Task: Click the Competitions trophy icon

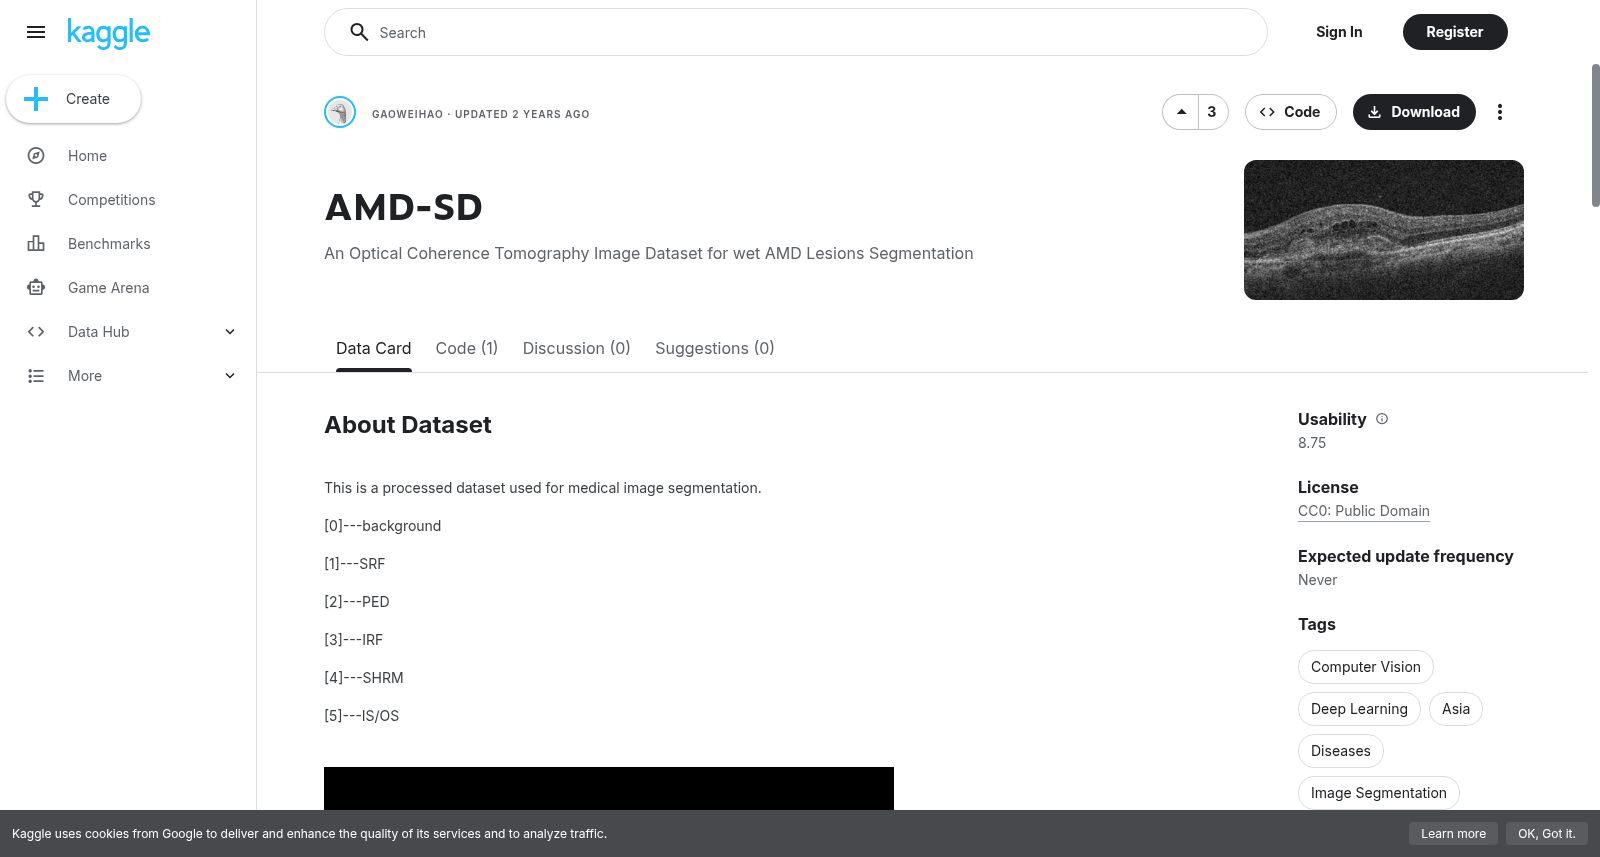Action: pos(36,200)
